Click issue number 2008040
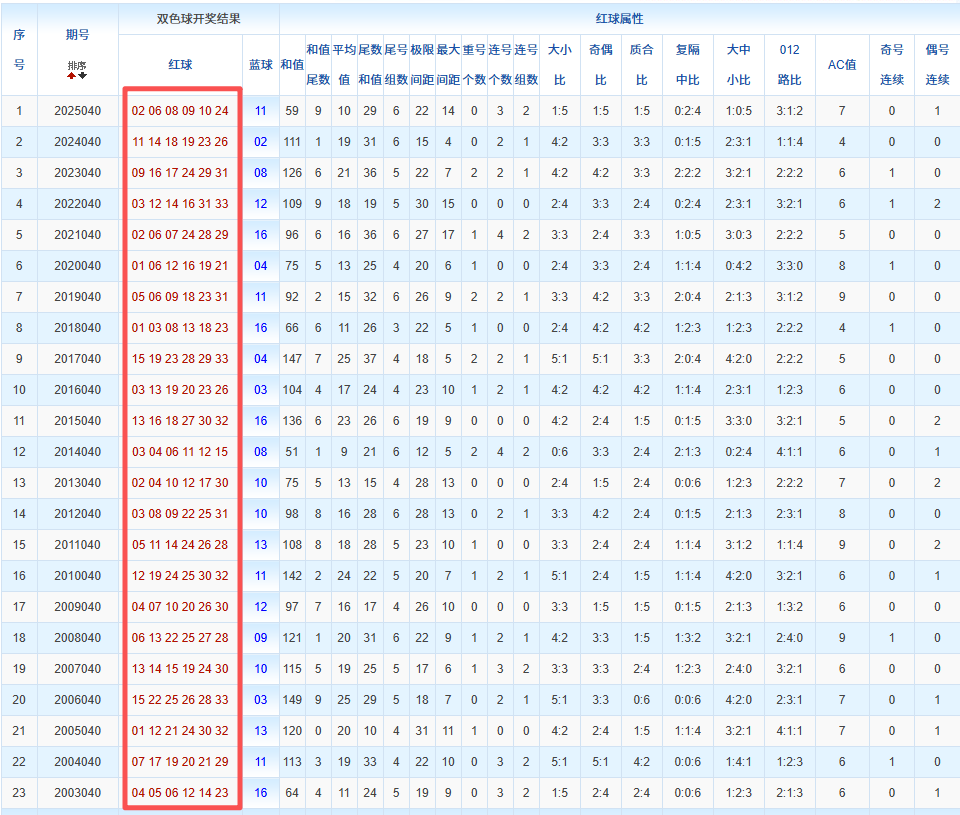 click(77, 637)
